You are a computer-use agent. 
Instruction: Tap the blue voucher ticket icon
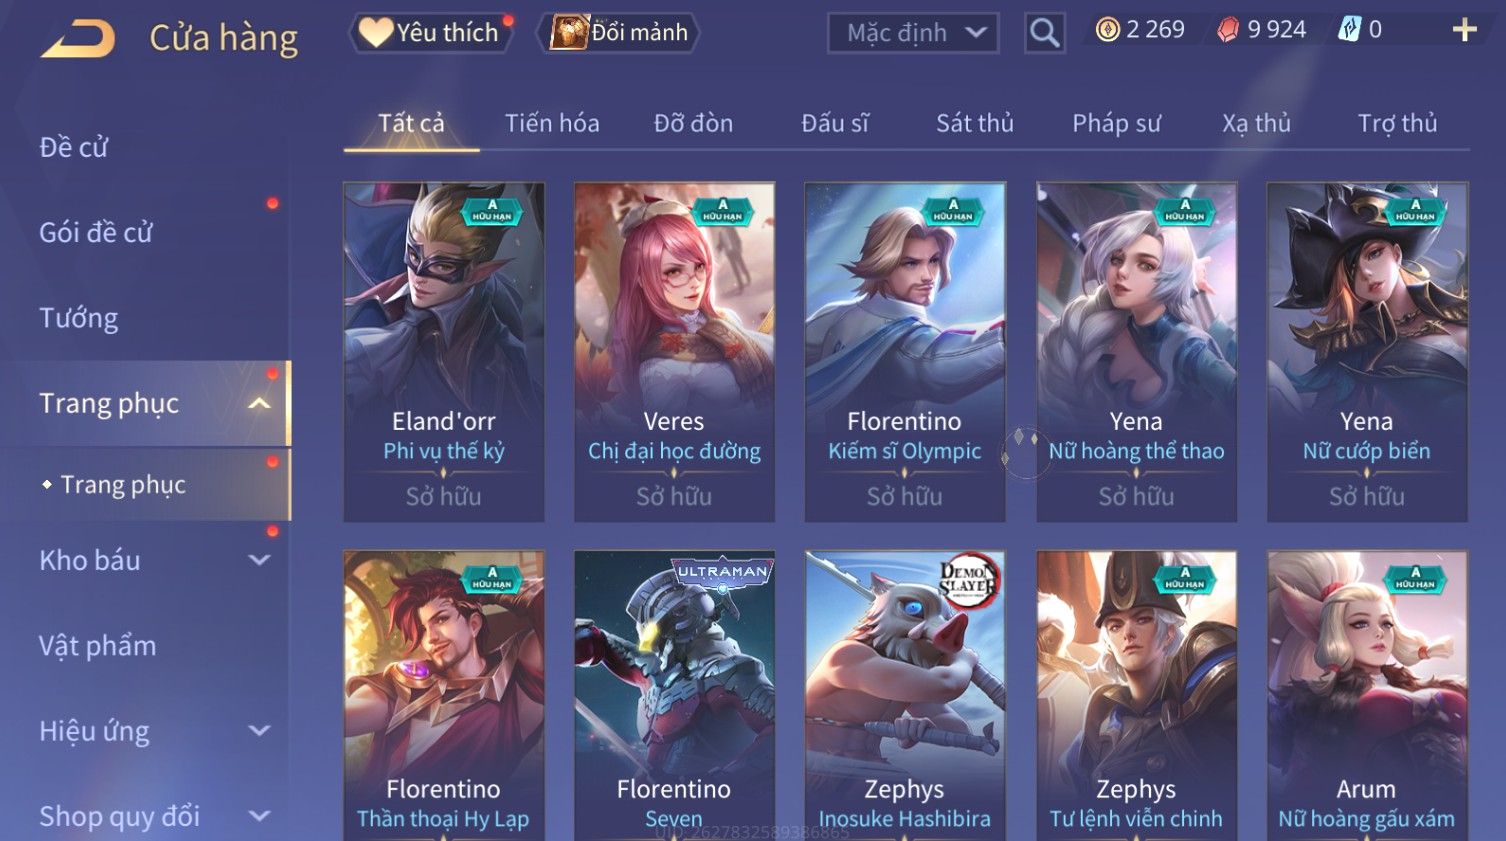pyautogui.click(x=1349, y=30)
